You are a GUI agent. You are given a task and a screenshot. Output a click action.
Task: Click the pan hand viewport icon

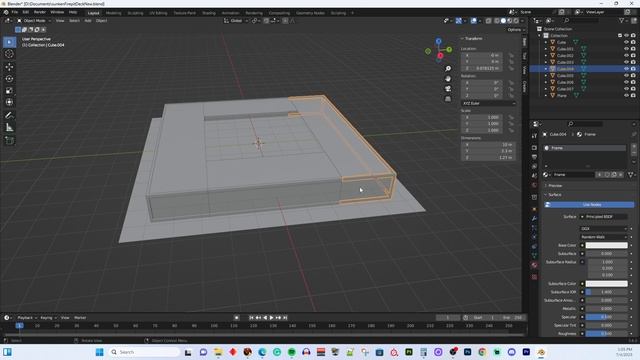coord(448,79)
